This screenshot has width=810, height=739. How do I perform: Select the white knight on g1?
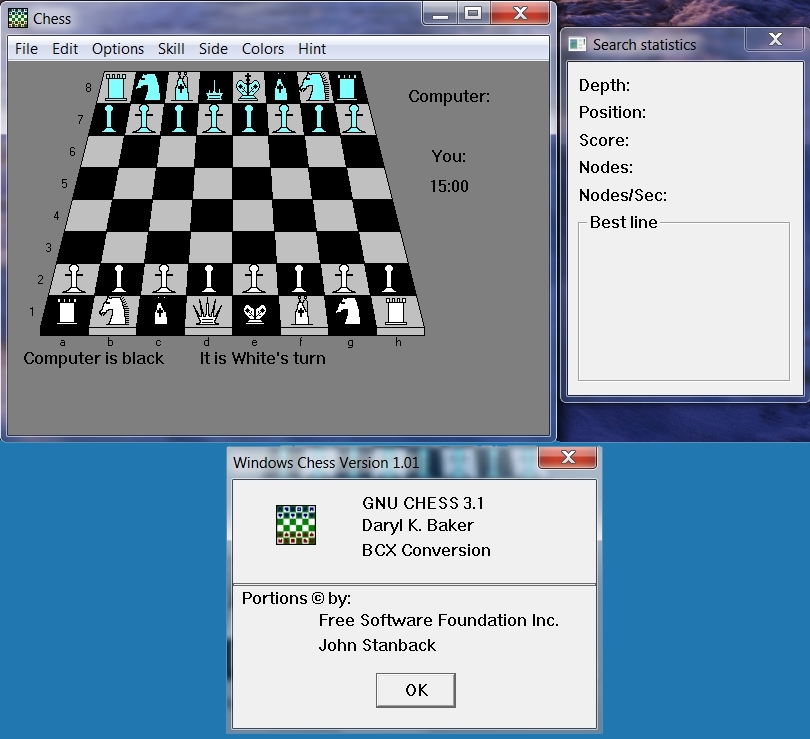(349, 311)
